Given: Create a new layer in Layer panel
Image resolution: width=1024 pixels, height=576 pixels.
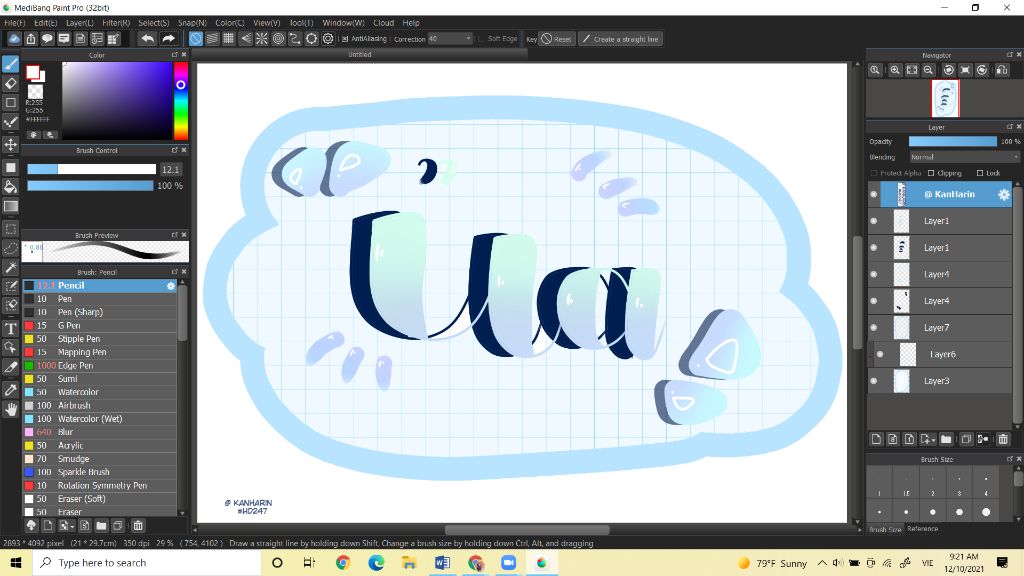Looking at the screenshot, I should [876, 439].
